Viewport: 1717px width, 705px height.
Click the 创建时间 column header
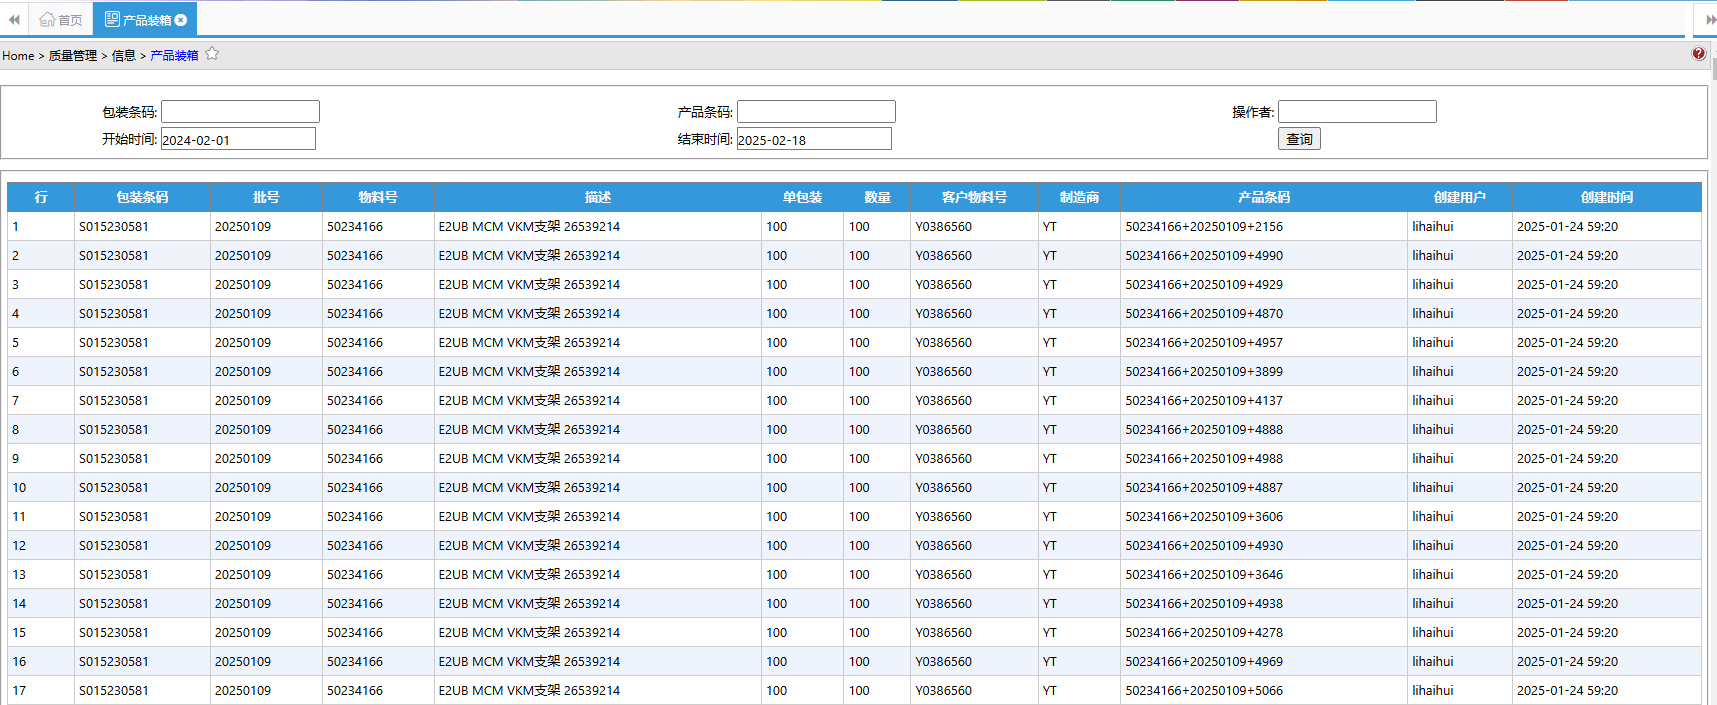1607,197
